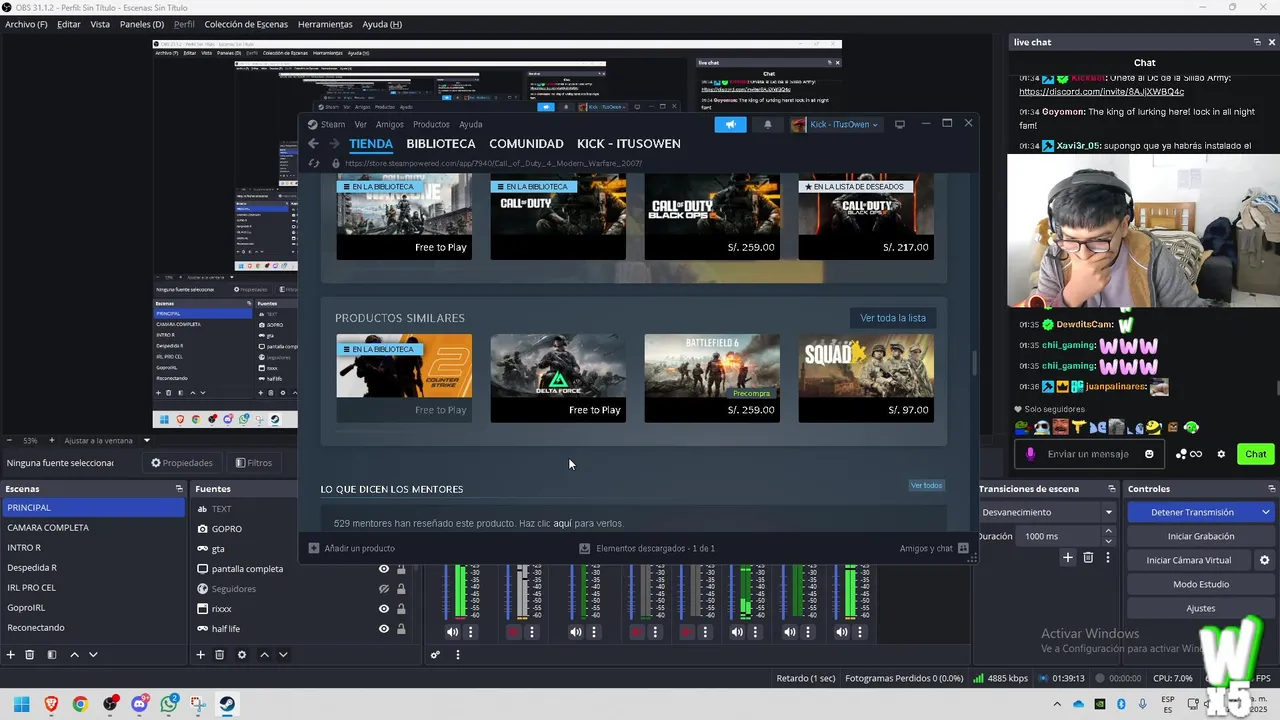This screenshot has height=720, width=1280.
Task: Click Modo Estudio button
Action: [1200, 584]
